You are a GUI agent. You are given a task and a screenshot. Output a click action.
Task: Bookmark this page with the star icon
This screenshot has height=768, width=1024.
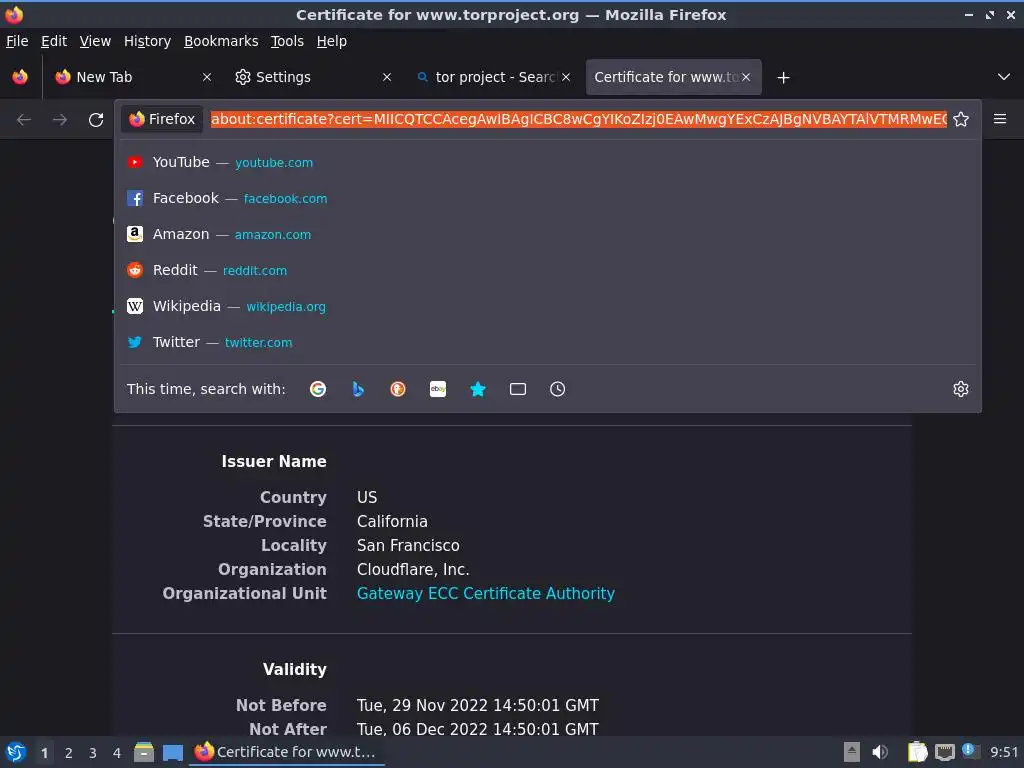tap(961, 120)
